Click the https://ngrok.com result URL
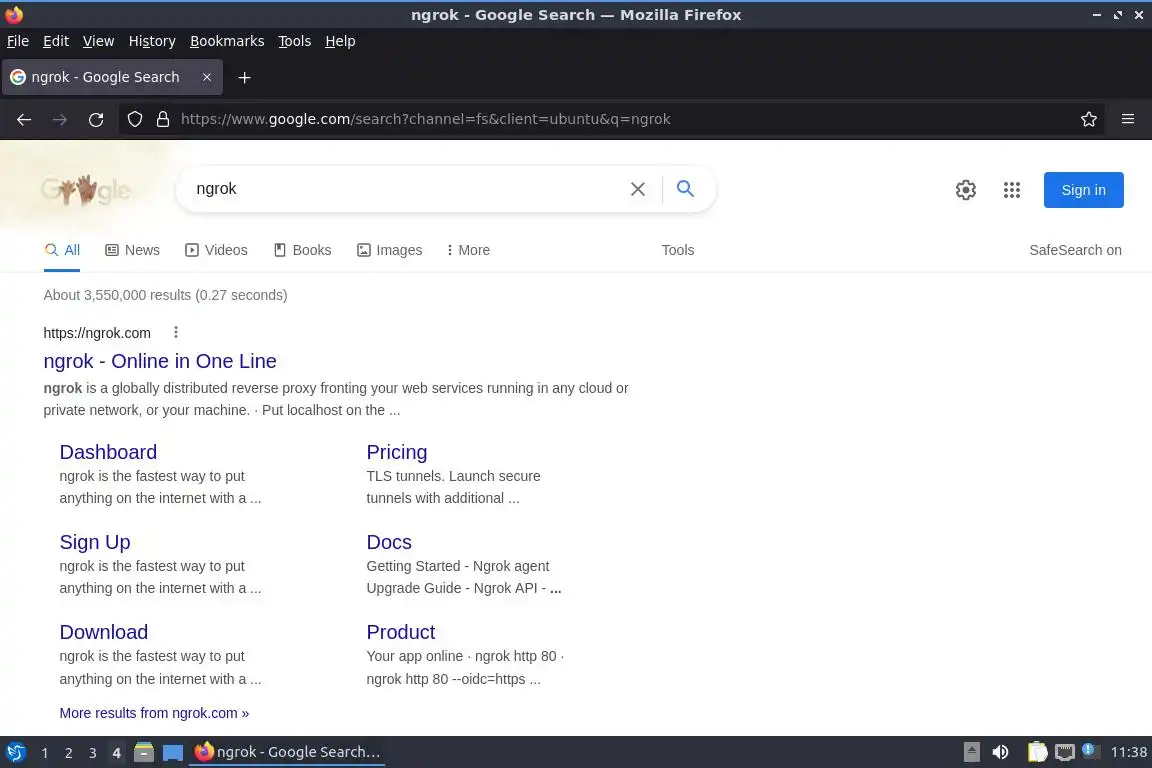The width and height of the screenshot is (1152, 768). 97,333
